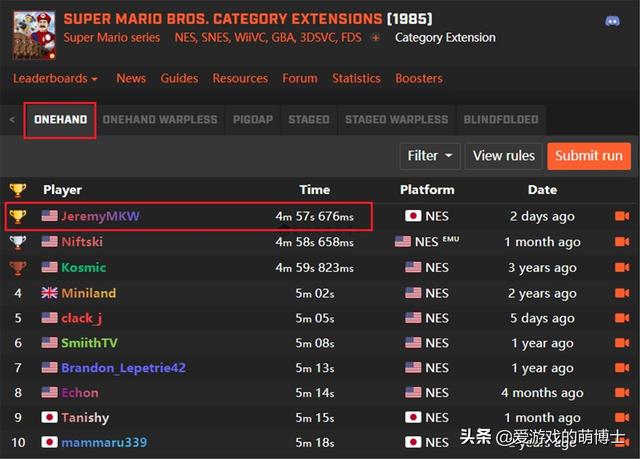Open the Filter dropdown
The height and width of the screenshot is (459, 640).
click(x=430, y=156)
